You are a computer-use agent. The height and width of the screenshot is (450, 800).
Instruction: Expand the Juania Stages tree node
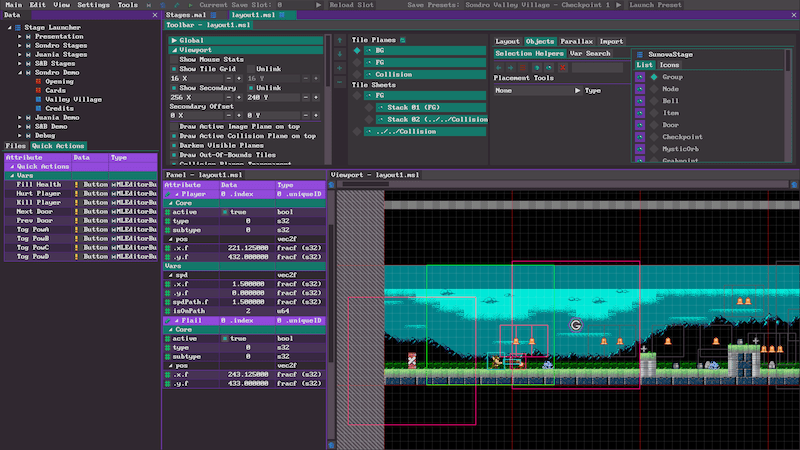click(x=20, y=54)
